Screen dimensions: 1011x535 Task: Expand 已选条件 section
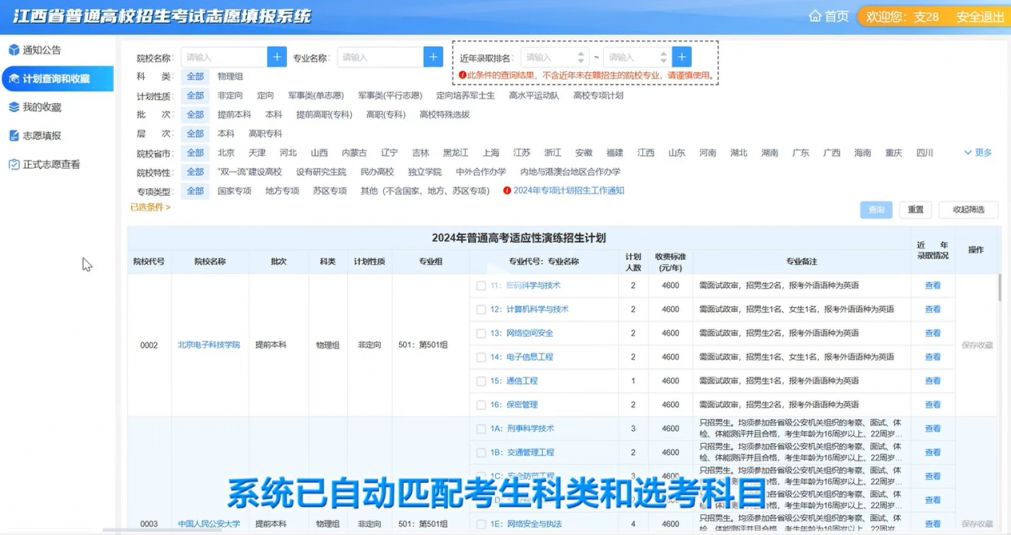(150, 208)
